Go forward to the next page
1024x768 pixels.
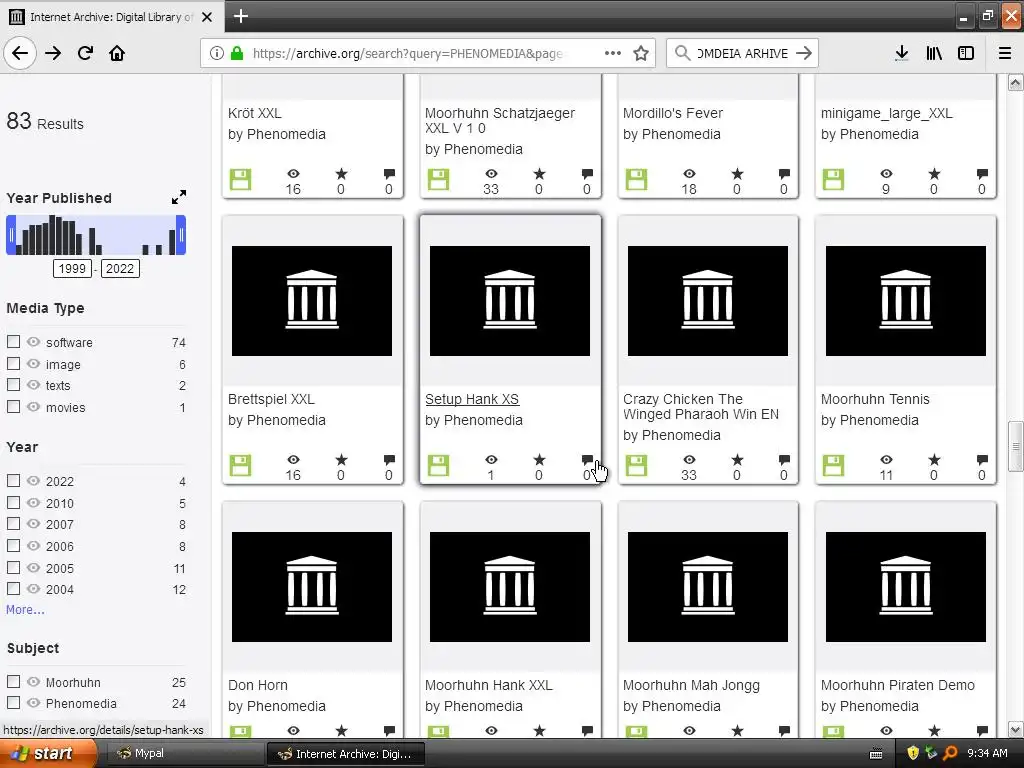click(53, 53)
